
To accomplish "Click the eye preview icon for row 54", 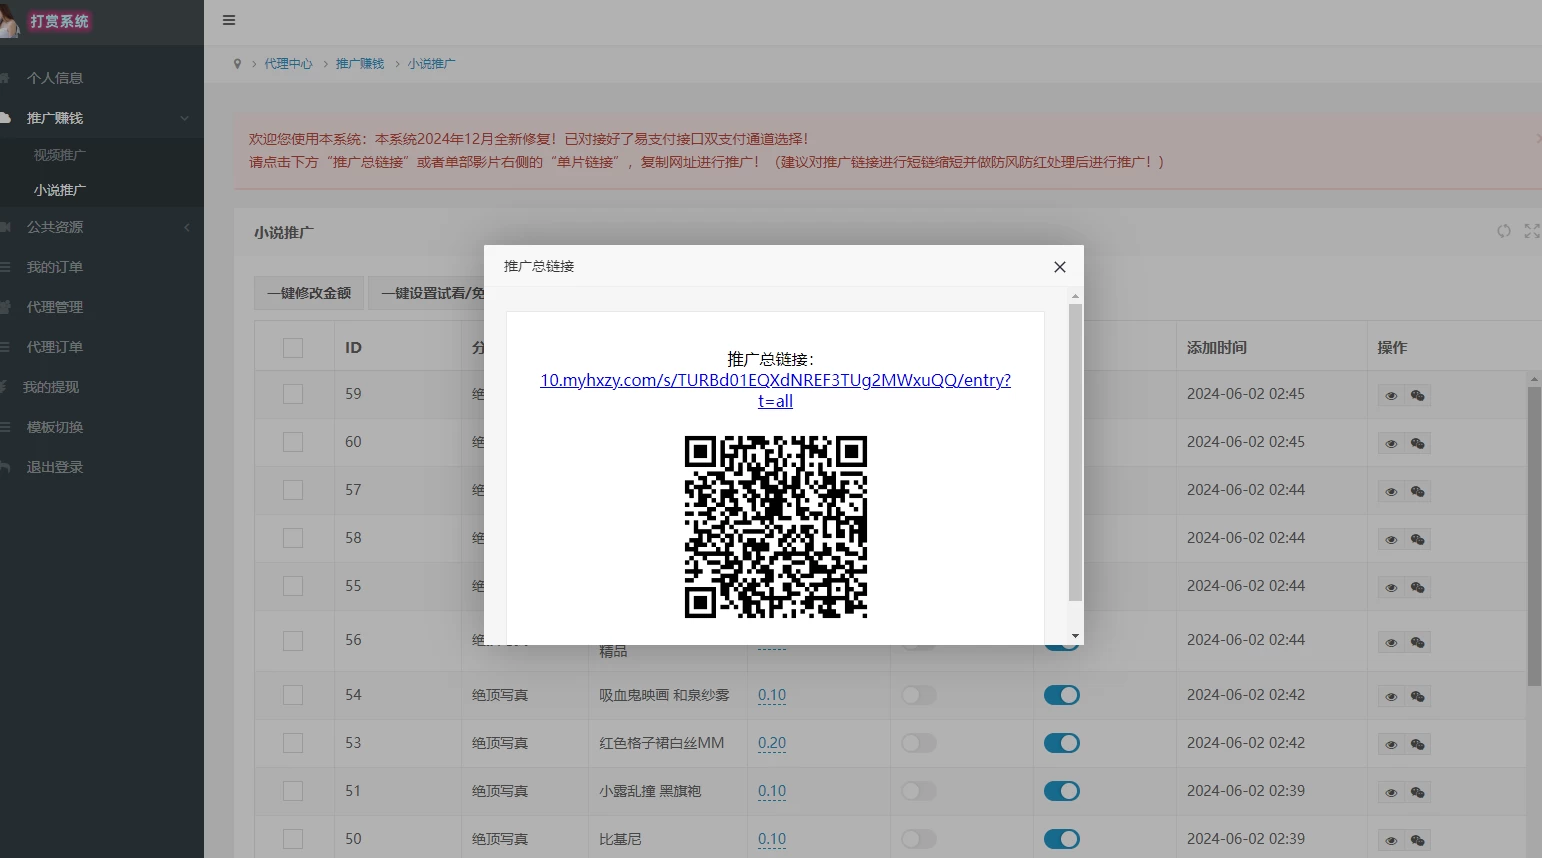I will click(x=1391, y=697).
